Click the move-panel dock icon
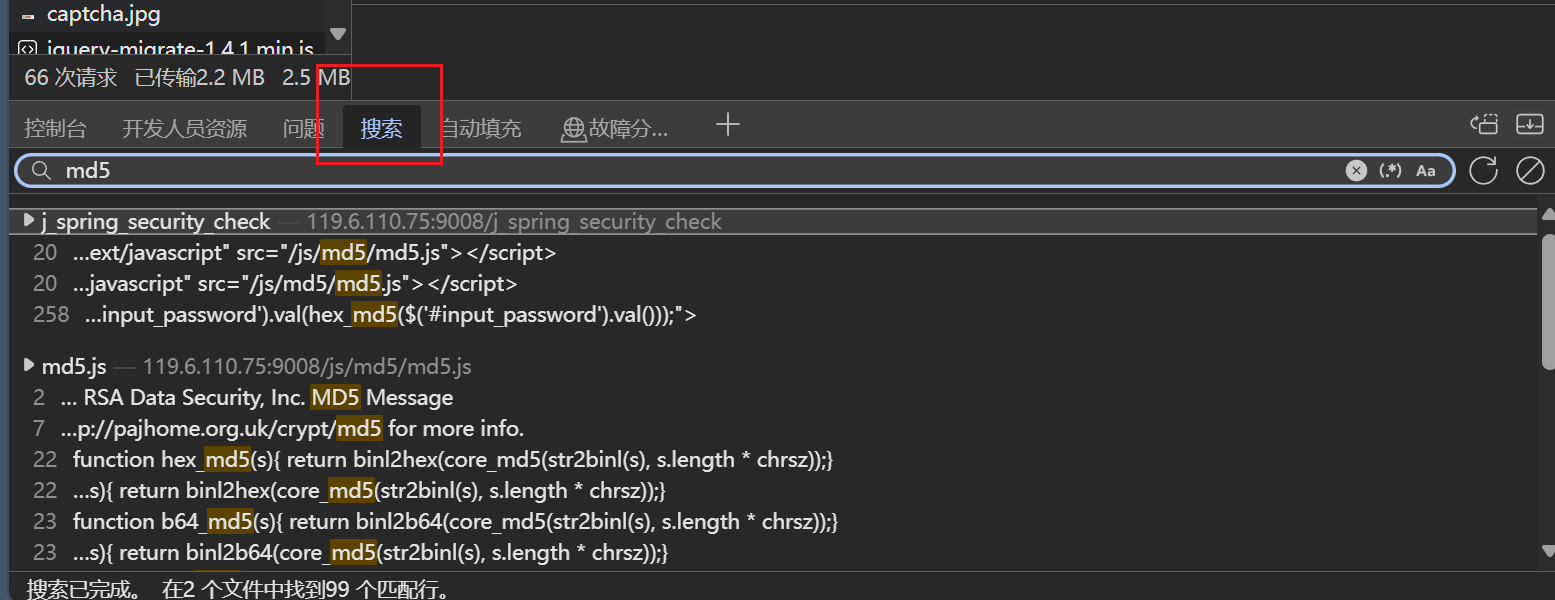The height and width of the screenshot is (600, 1555). [x=1484, y=124]
